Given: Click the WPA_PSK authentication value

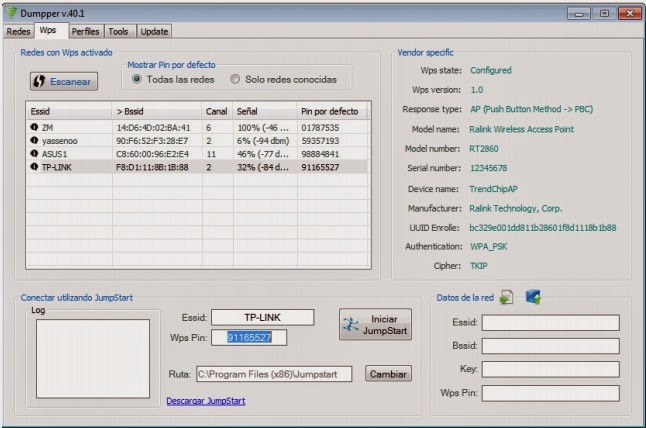Looking at the screenshot, I should (x=489, y=247).
